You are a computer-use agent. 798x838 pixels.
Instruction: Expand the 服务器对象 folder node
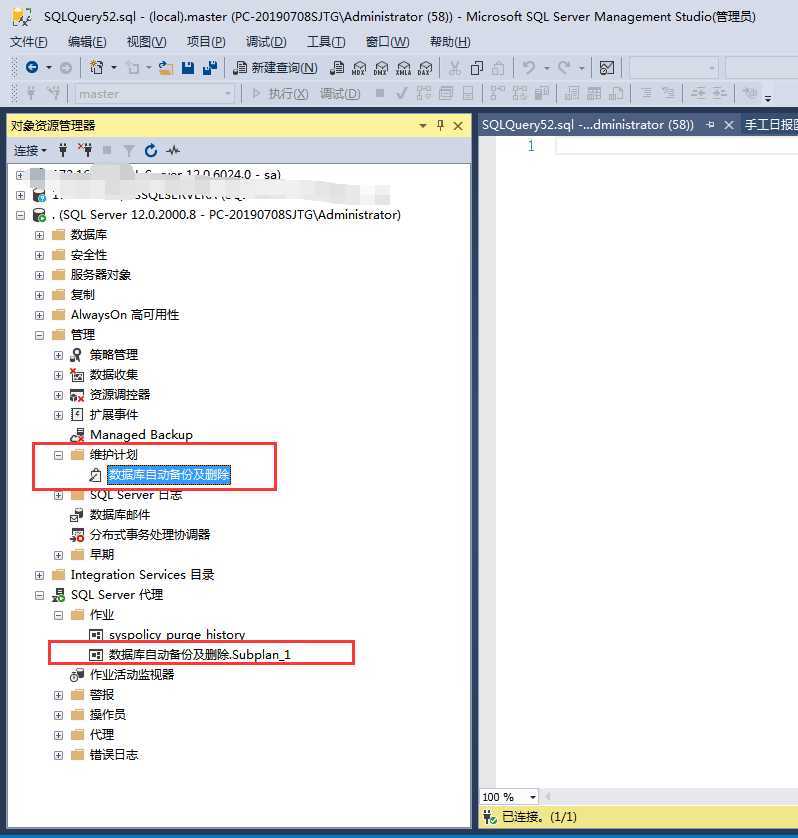(40, 275)
